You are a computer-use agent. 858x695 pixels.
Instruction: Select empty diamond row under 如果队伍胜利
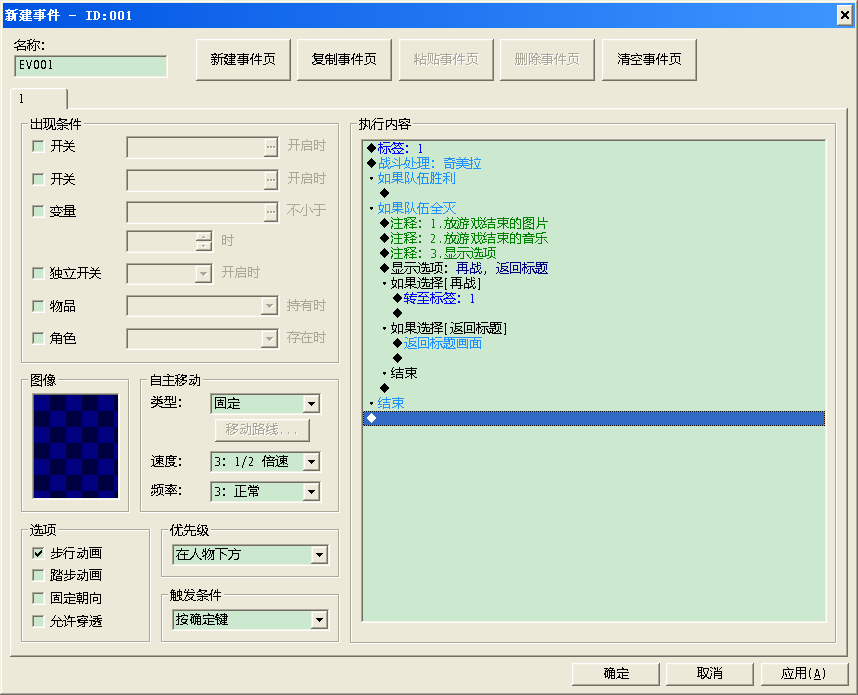[385, 193]
